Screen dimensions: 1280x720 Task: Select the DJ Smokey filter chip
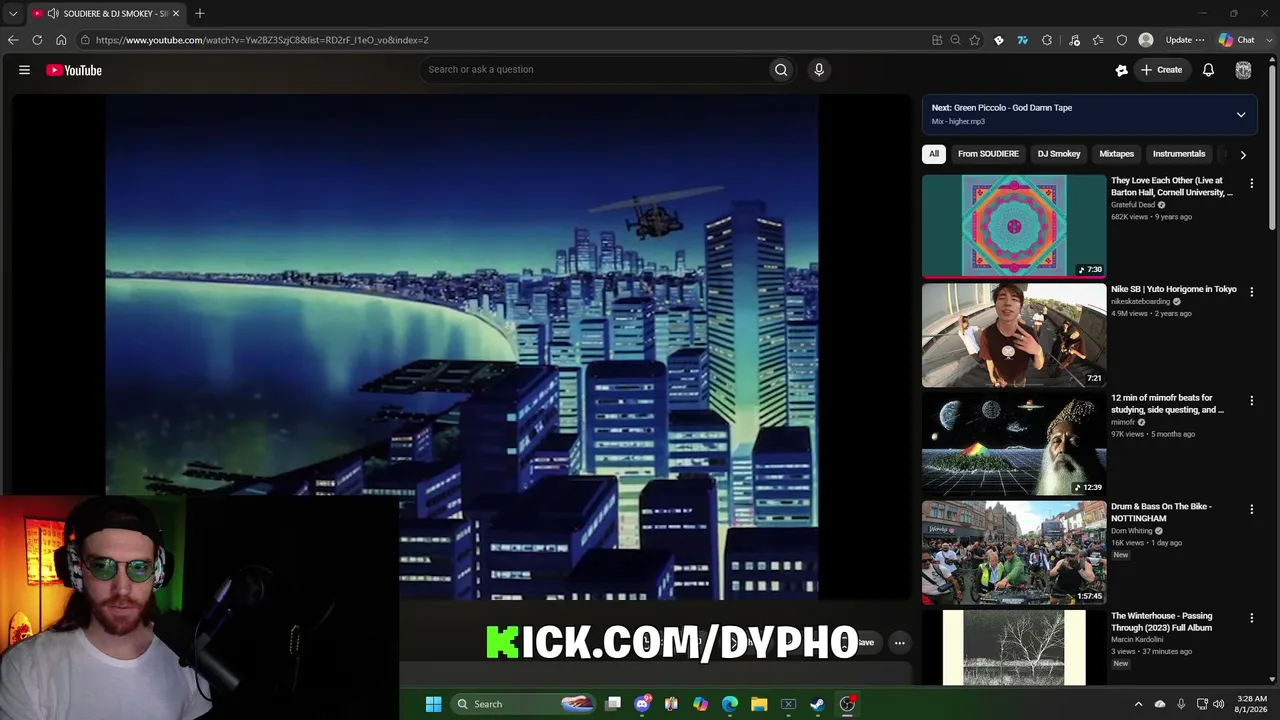pos(1059,154)
